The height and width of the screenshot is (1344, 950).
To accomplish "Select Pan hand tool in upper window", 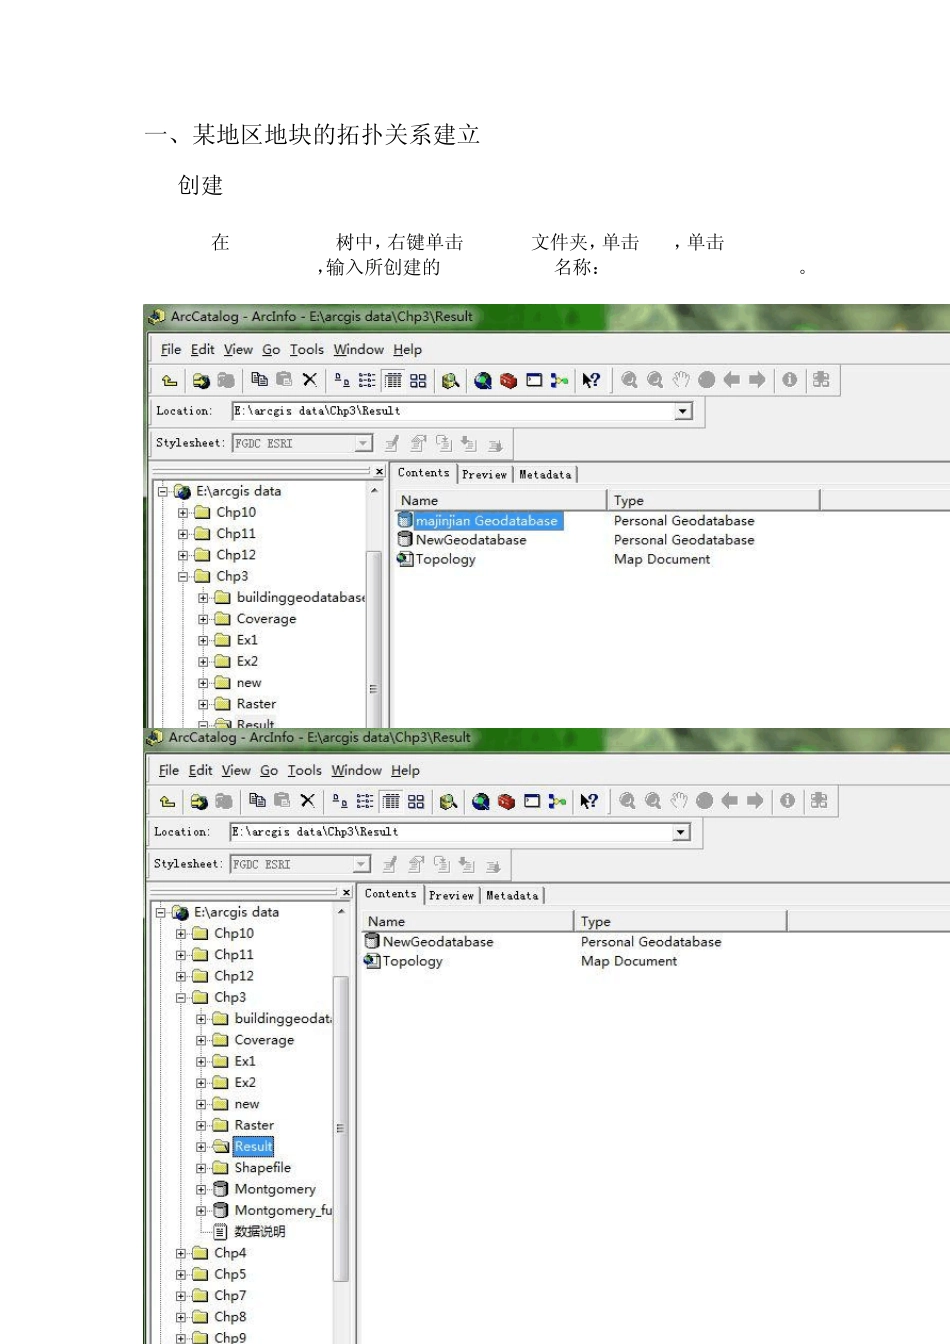I will pos(681,380).
